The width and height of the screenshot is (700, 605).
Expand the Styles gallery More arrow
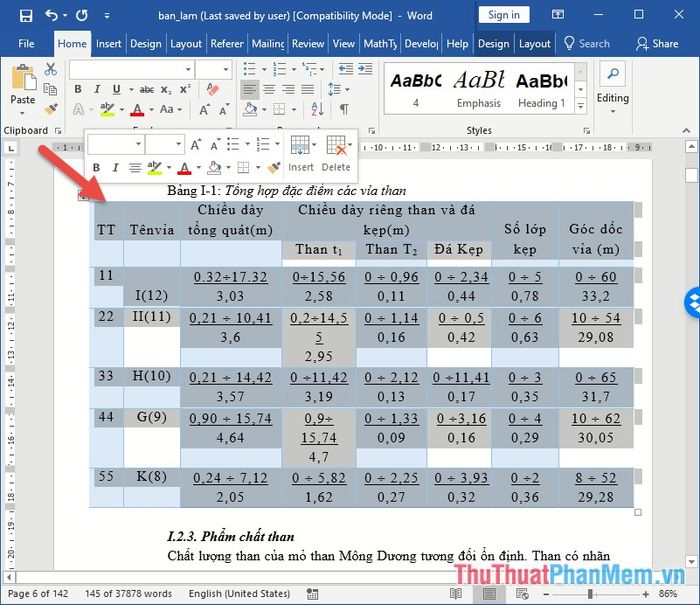(580, 106)
